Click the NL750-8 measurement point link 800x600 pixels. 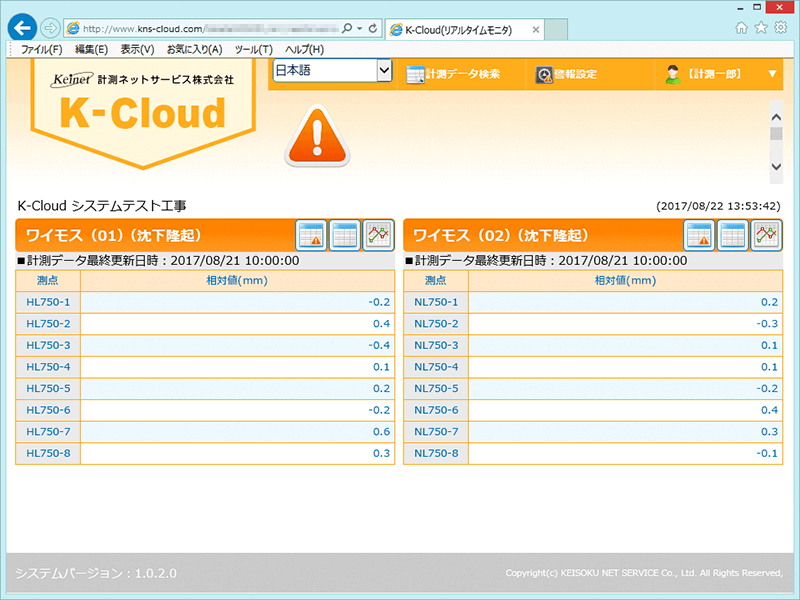(436, 453)
